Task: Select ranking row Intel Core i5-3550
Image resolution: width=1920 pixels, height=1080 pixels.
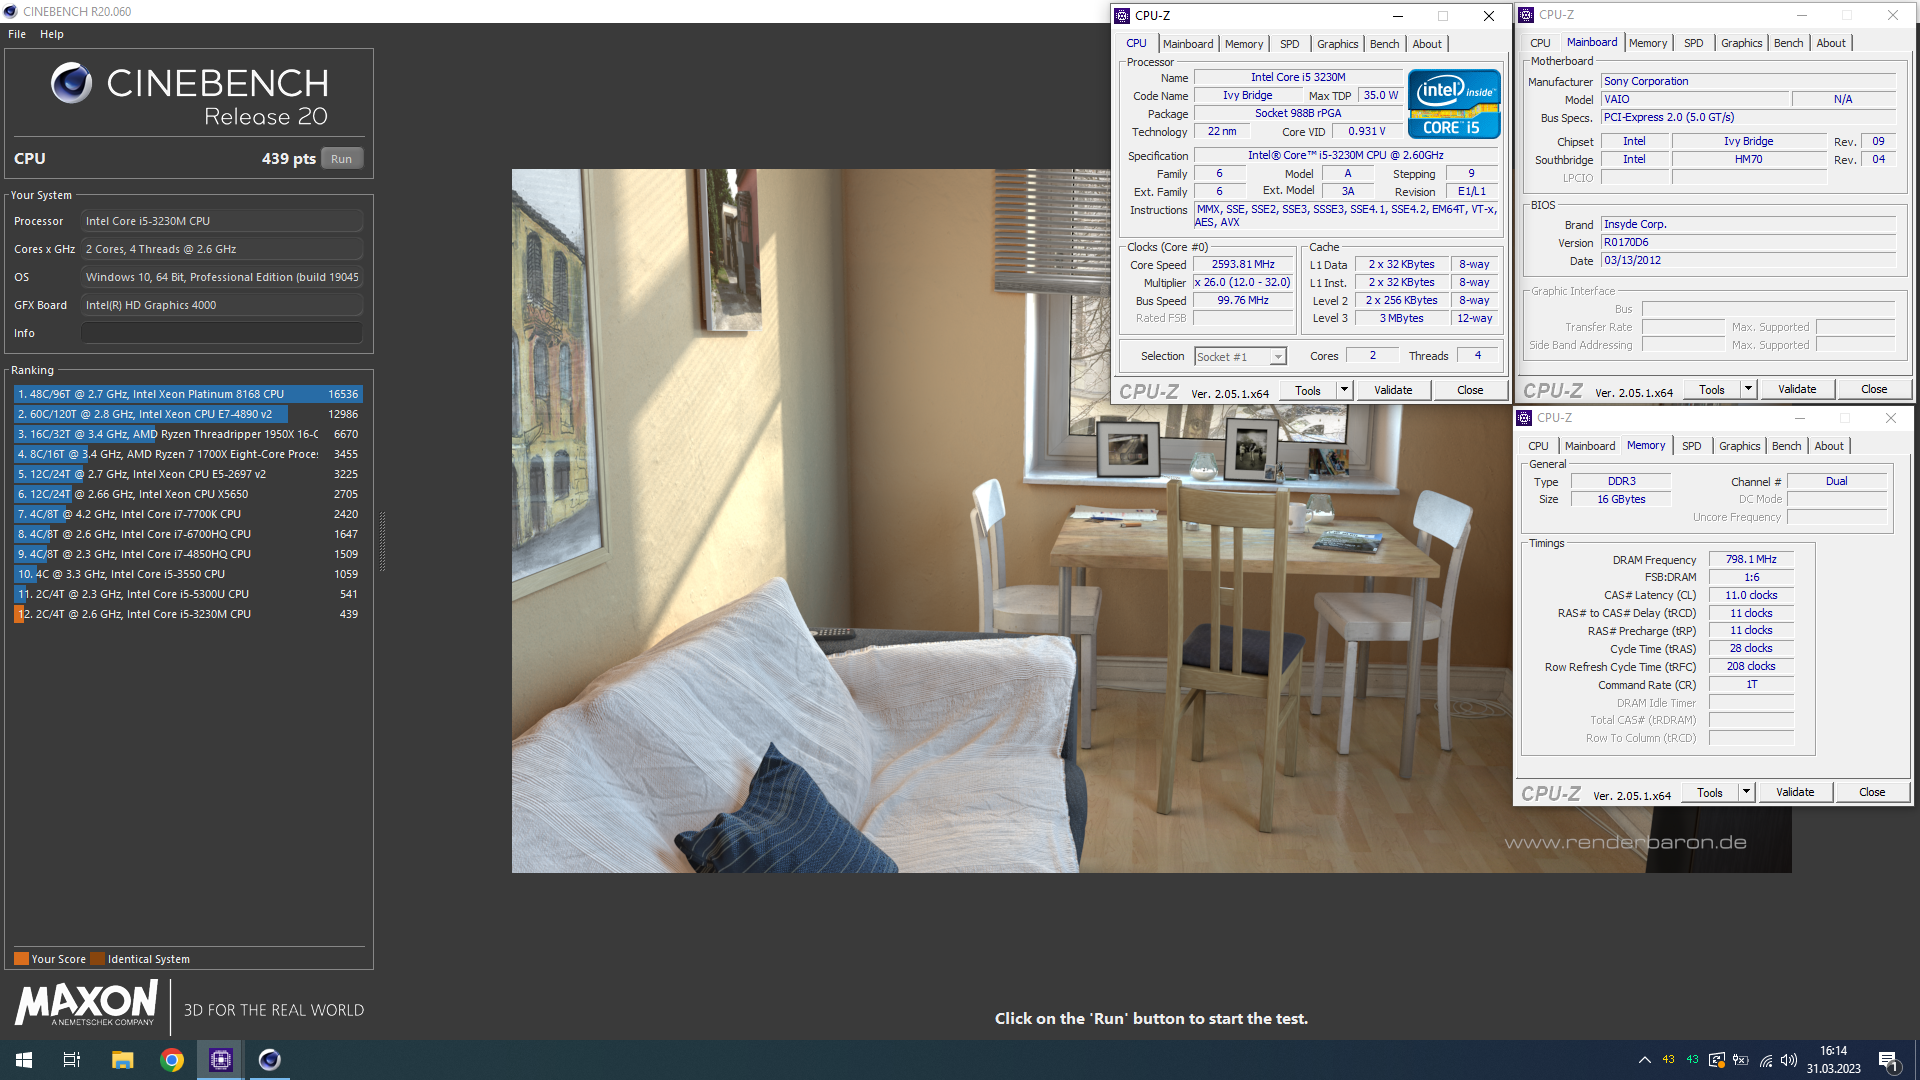Action: (x=188, y=574)
